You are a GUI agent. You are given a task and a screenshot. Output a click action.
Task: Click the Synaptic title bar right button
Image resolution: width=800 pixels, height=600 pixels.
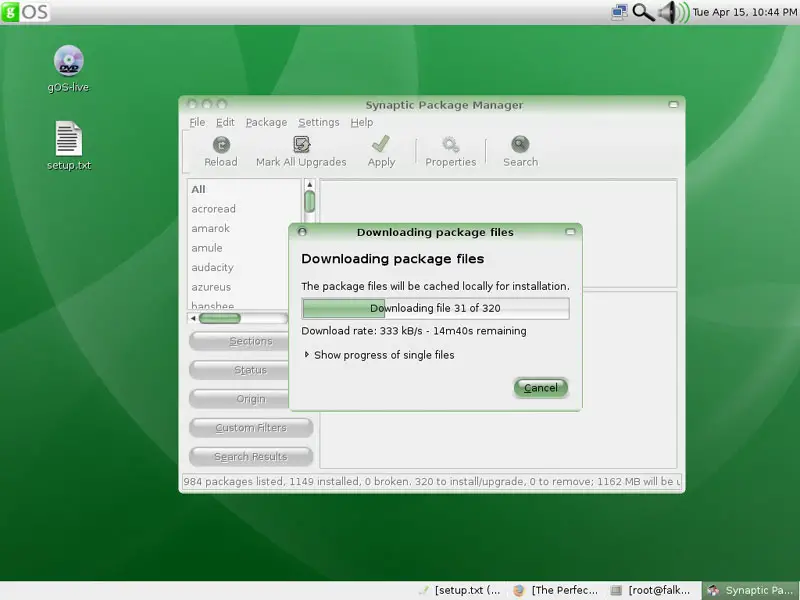click(x=673, y=105)
